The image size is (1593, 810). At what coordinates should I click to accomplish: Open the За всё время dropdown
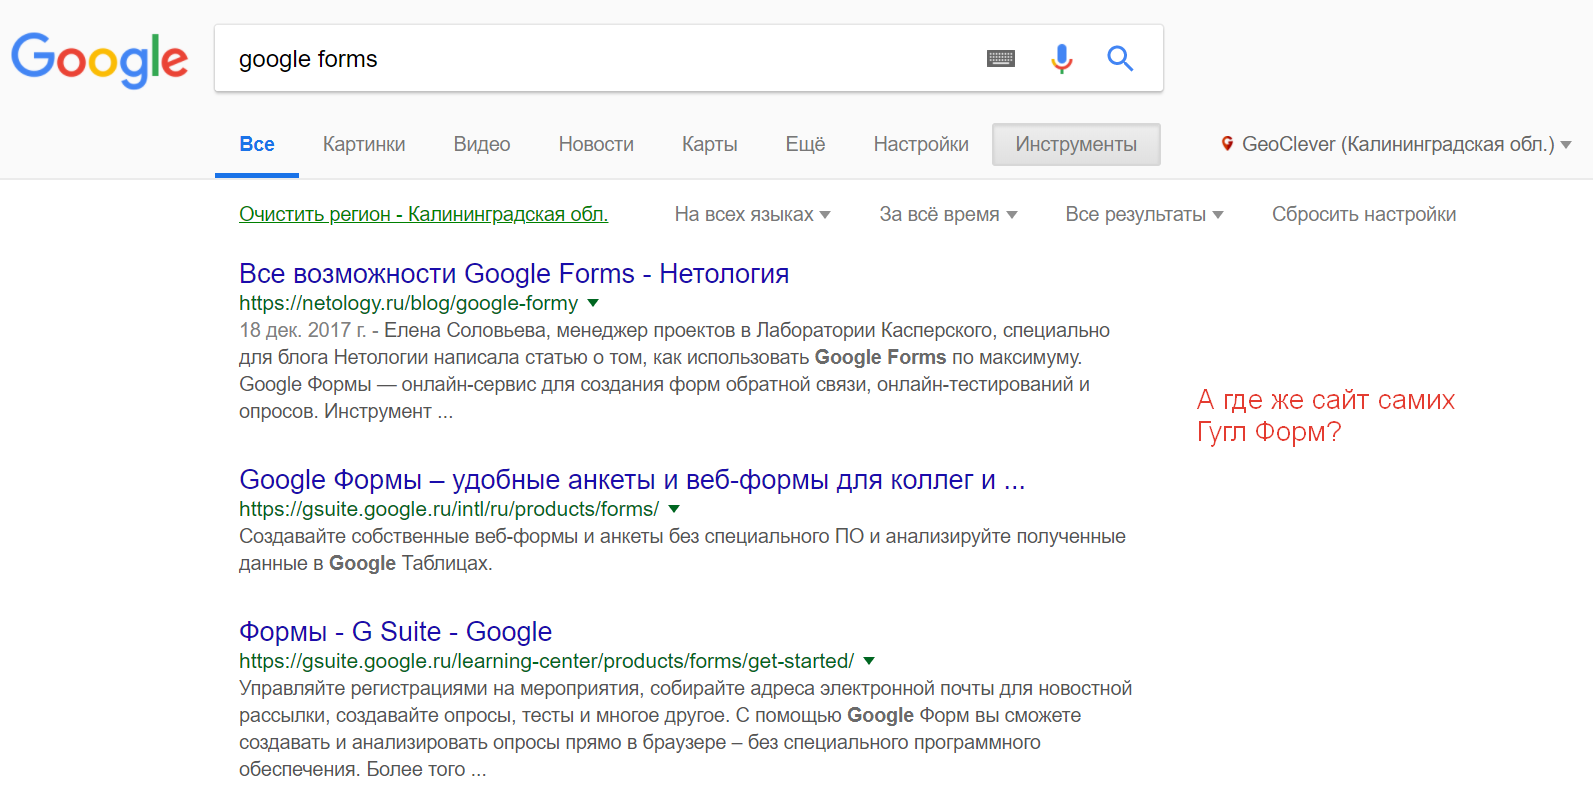tap(948, 214)
